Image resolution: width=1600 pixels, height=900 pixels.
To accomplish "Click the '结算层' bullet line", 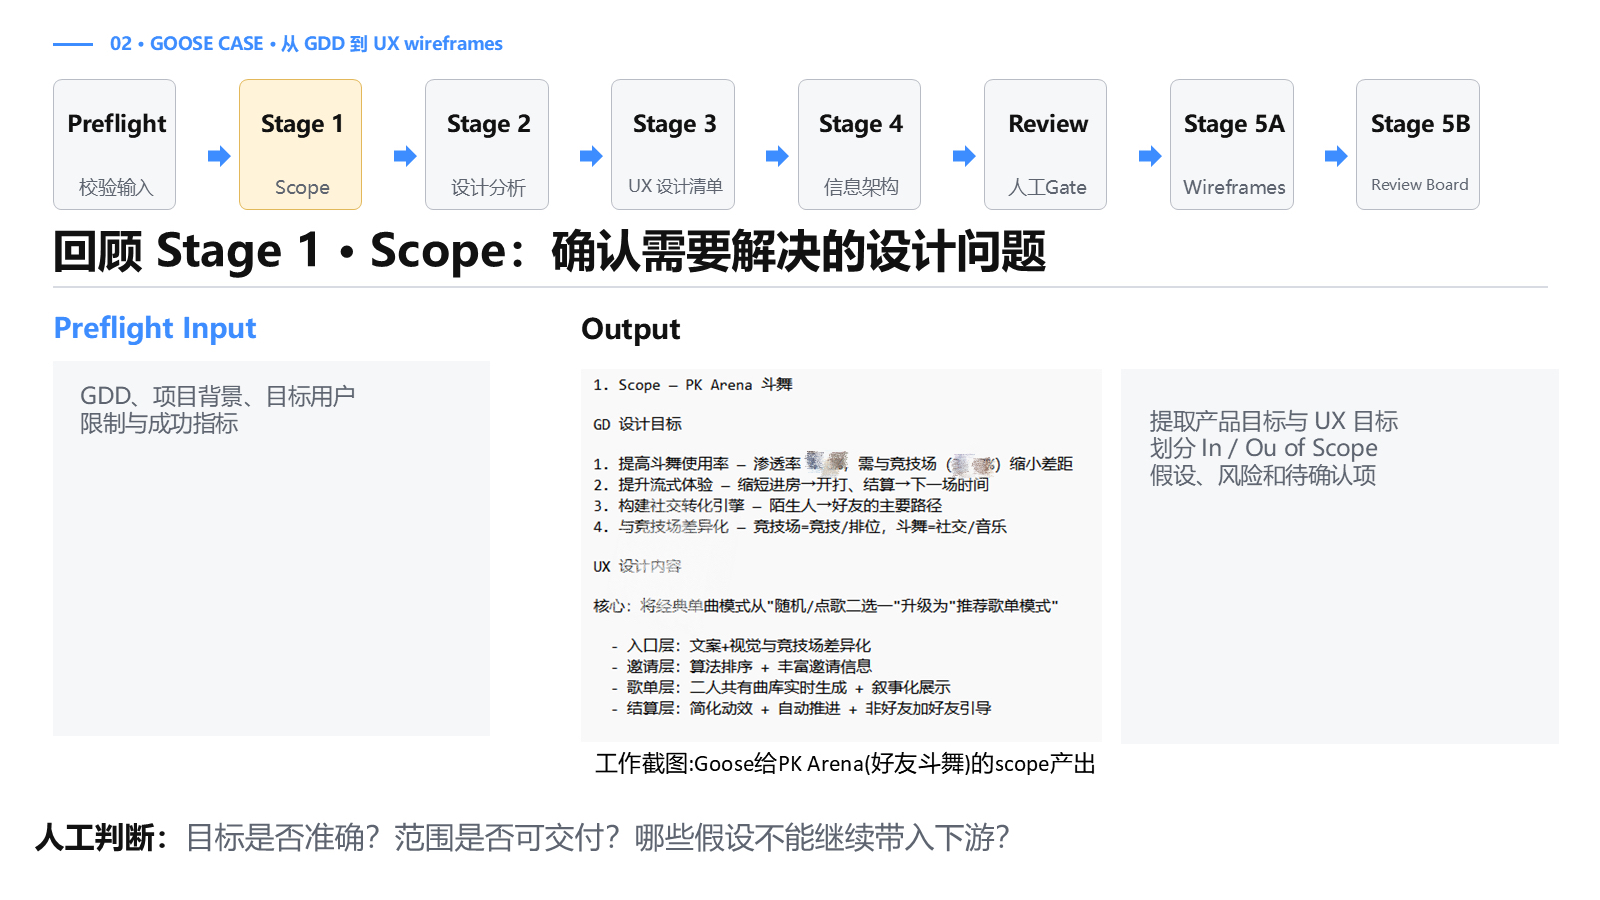I will pos(801,709).
